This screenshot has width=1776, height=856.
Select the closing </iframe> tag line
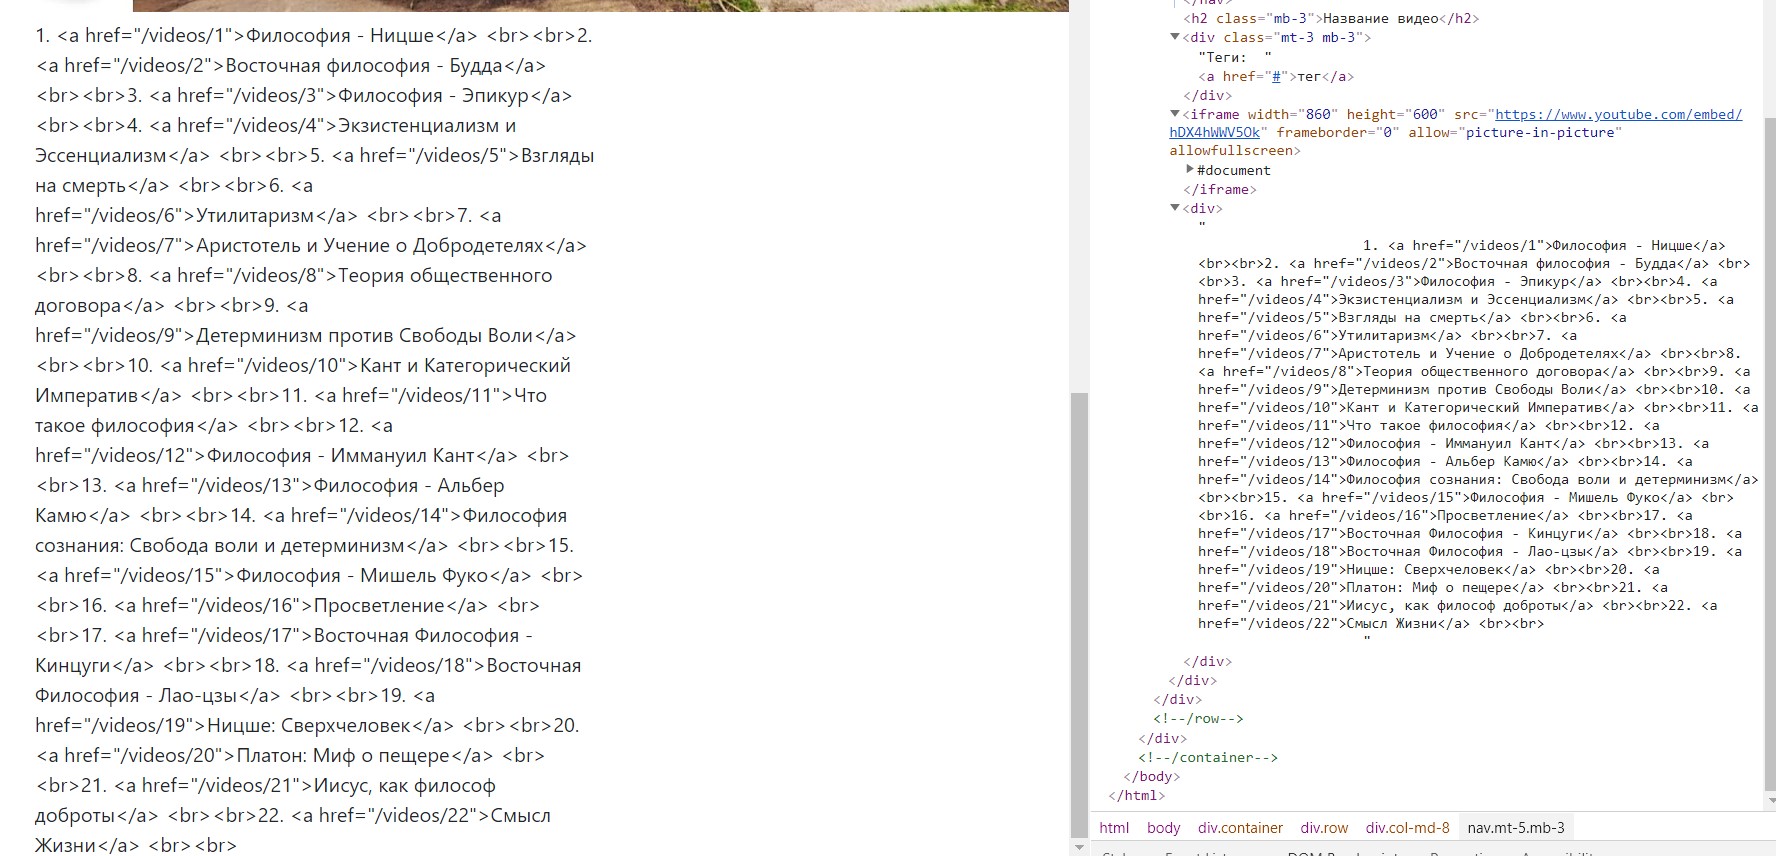click(x=1220, y=189)
